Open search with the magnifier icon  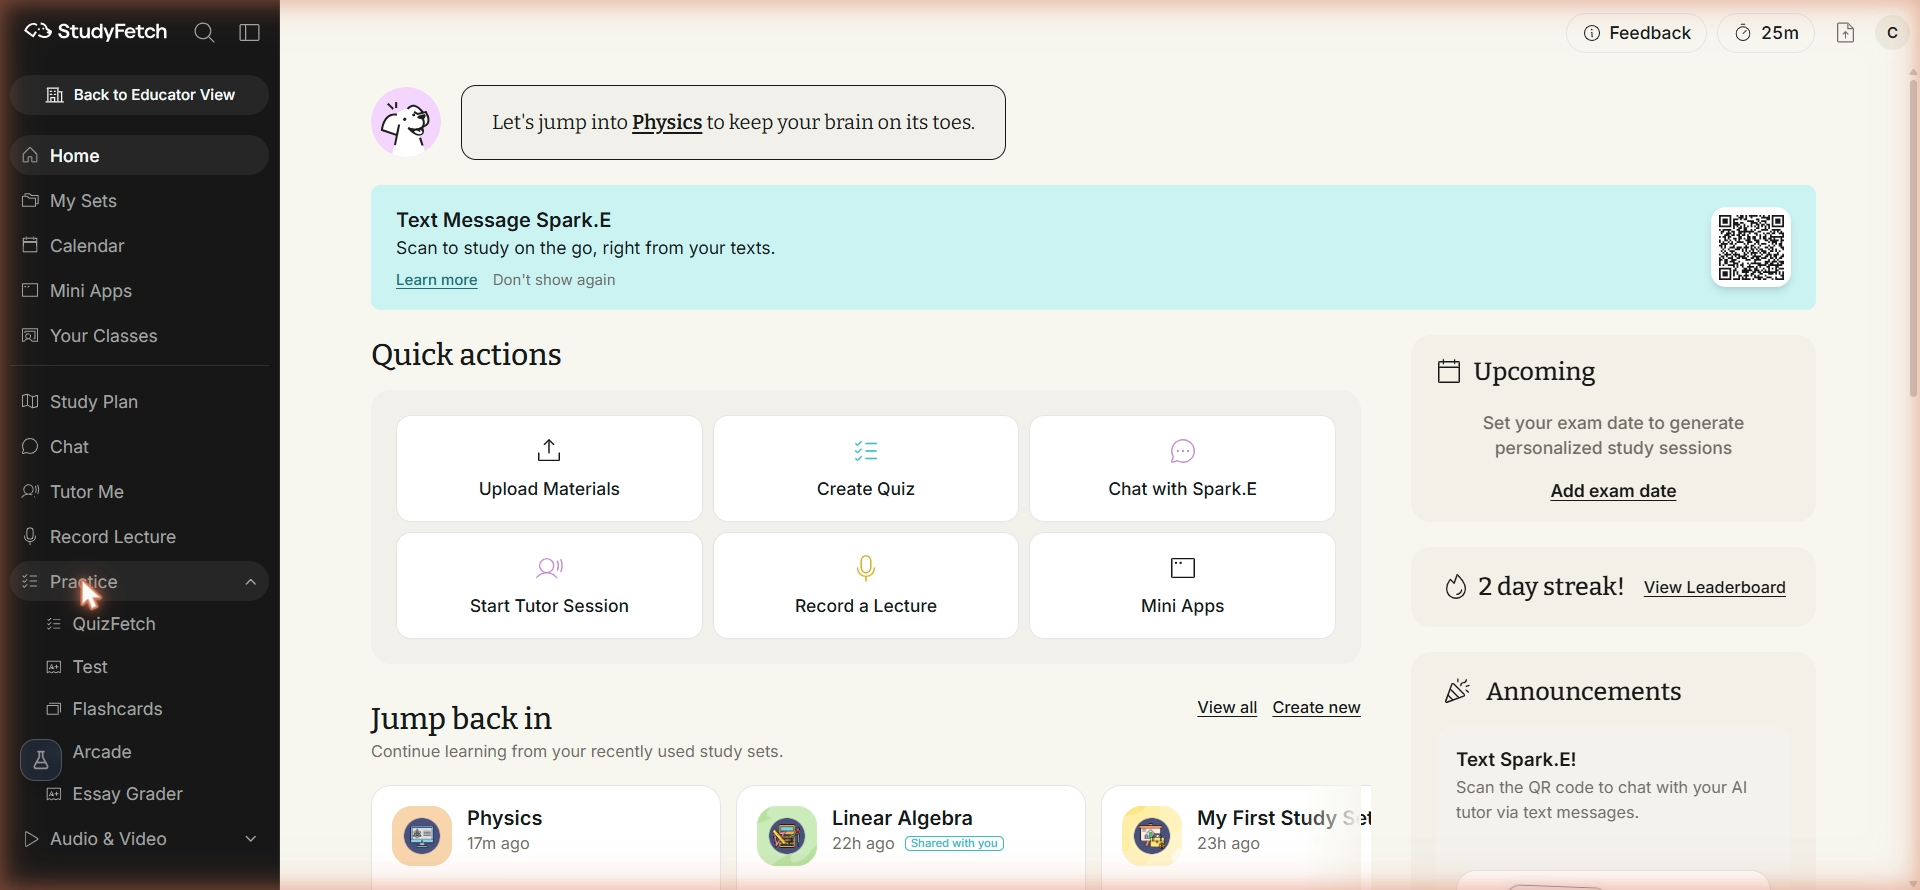(204, 33)
